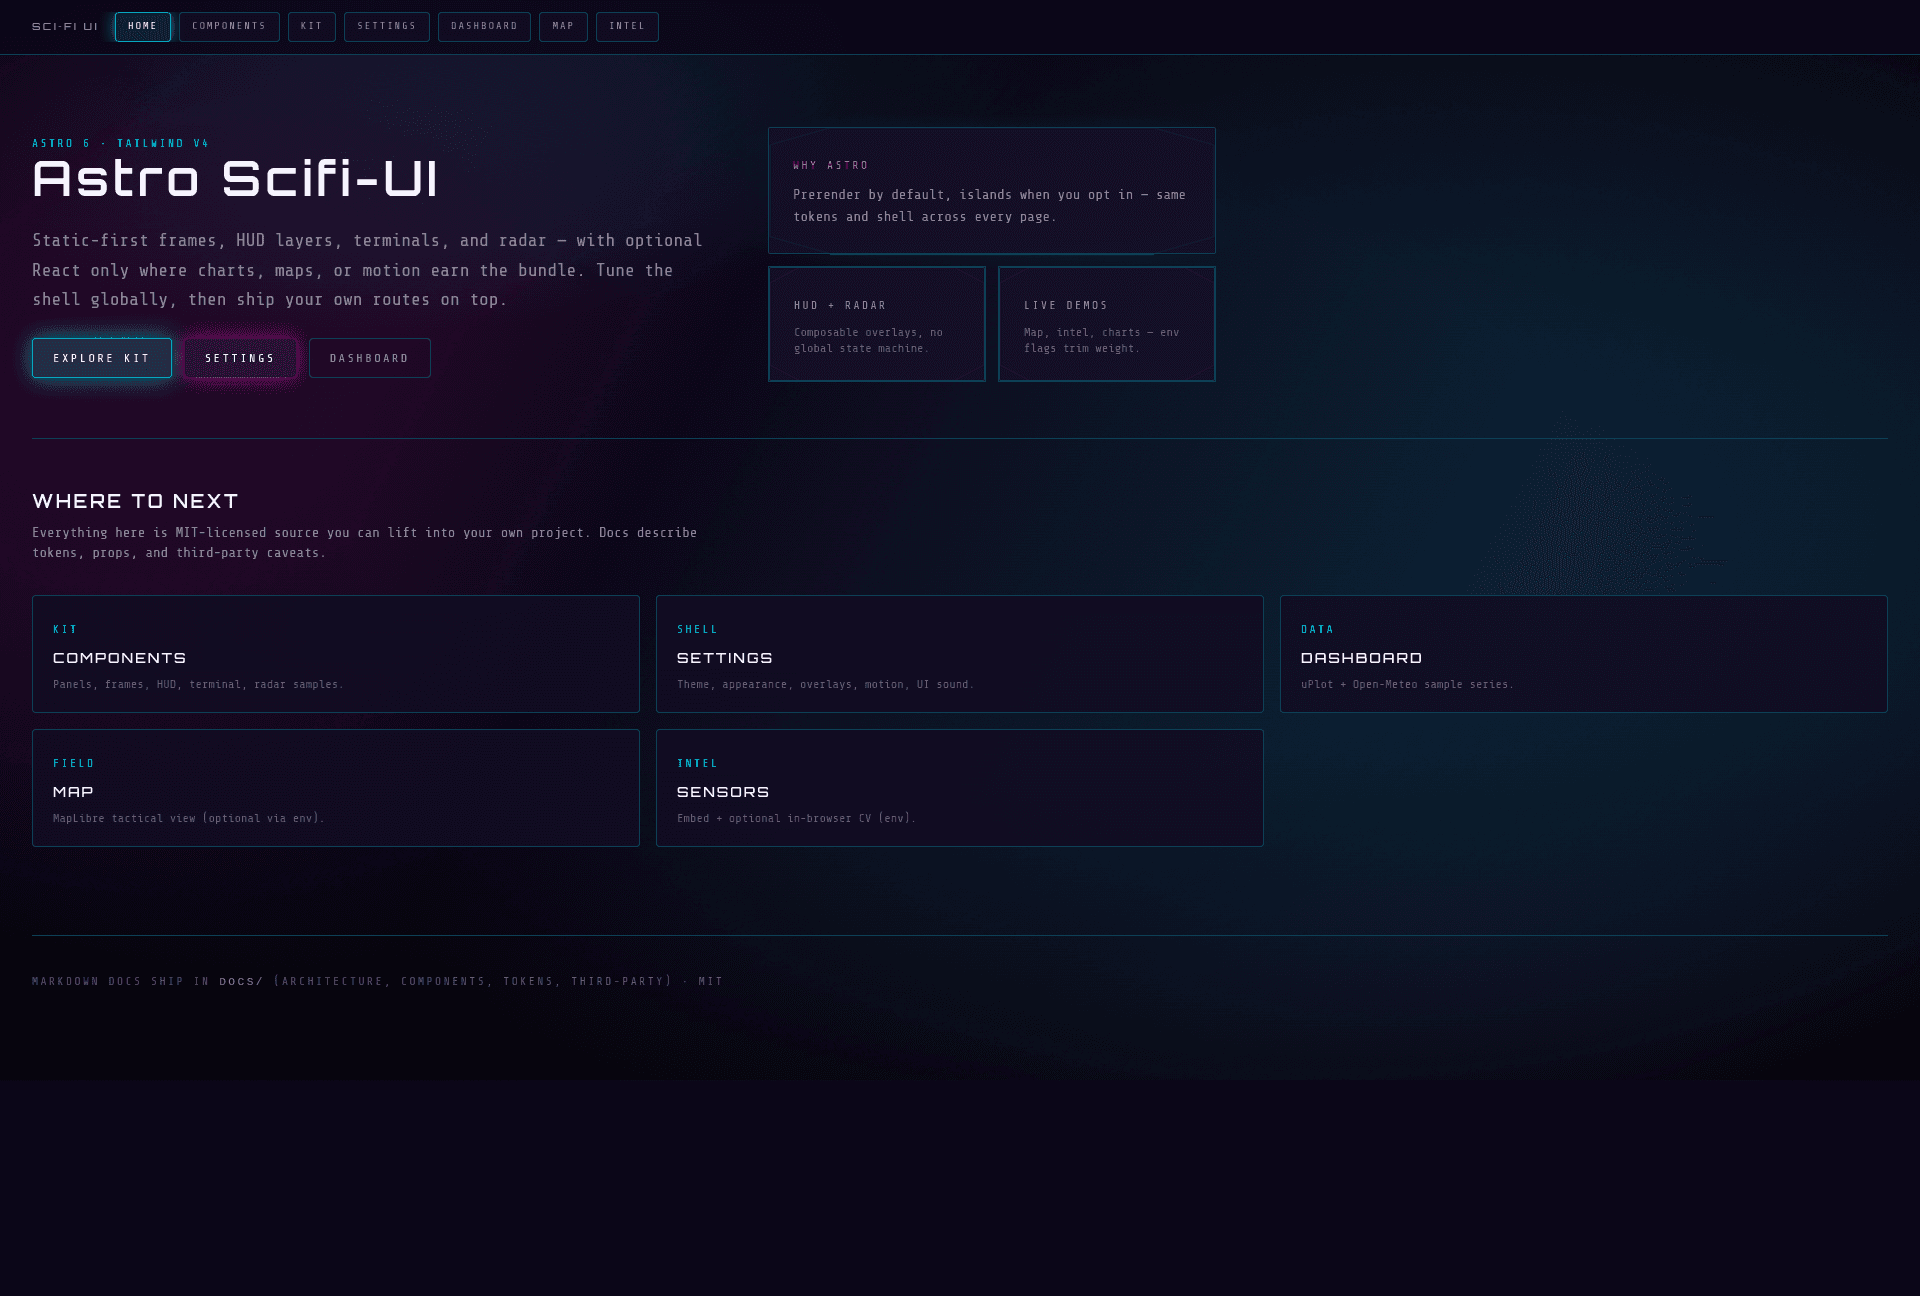Click the 'Prerender by default' description text
Screen dimensions: 1920x1296
[x=990, y=206]
